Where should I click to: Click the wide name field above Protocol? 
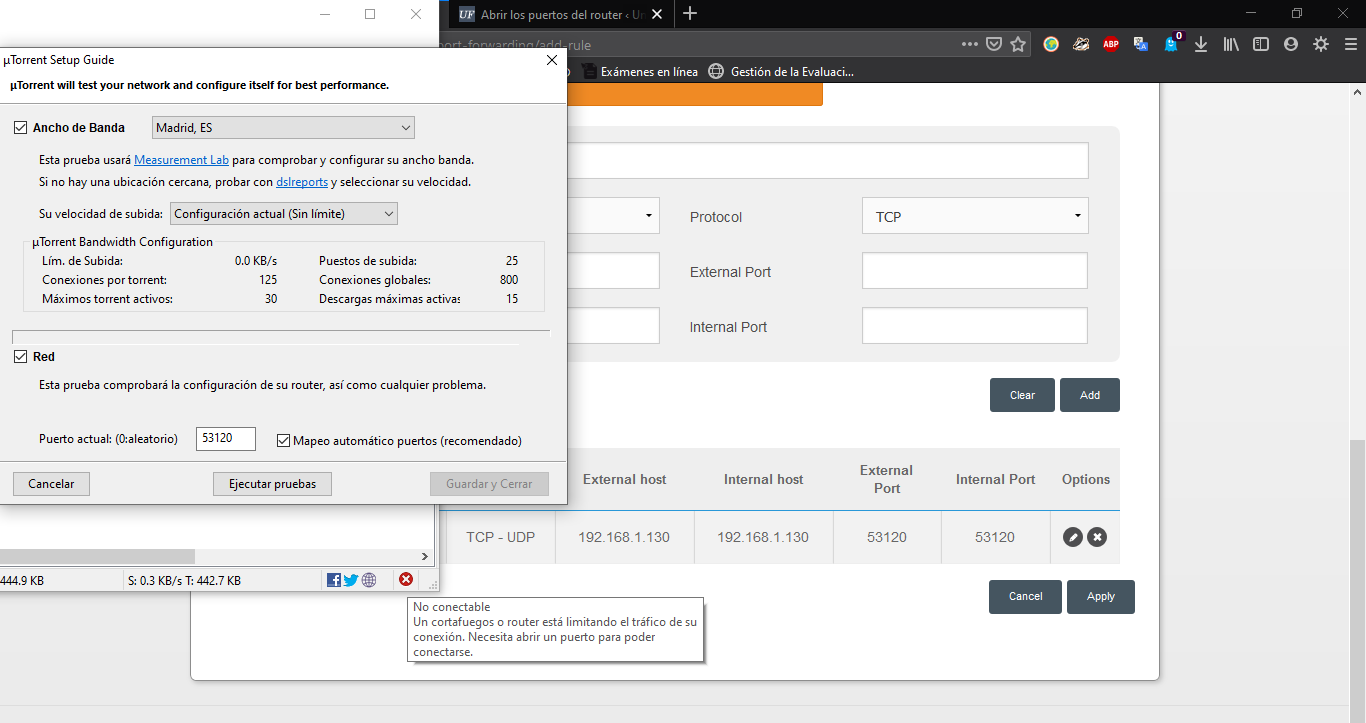pyautogui.click(x=828, y=161)
